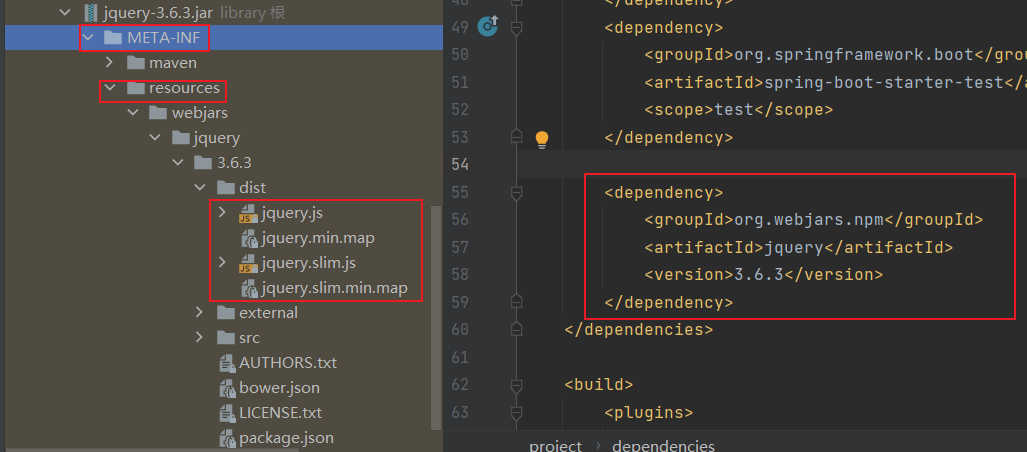Viewport: 1027px width, 452px height.
Task: Click the dist folder icon
Action: pyautogui.click(x=225, y=188)
